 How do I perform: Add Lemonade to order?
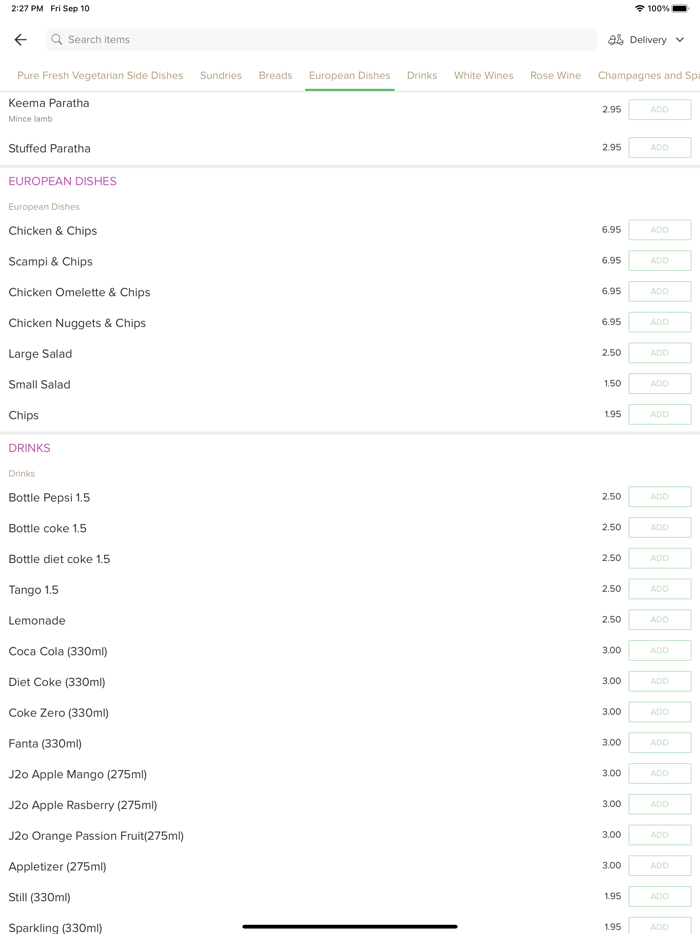click(x=659, y=620)
